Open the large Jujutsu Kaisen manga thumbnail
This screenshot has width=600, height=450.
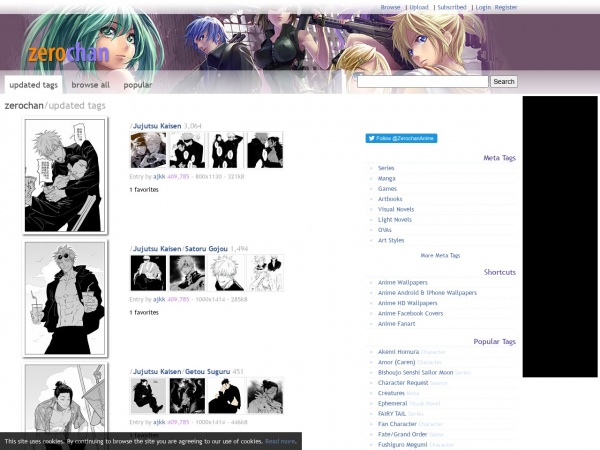(x=65, y=175)
